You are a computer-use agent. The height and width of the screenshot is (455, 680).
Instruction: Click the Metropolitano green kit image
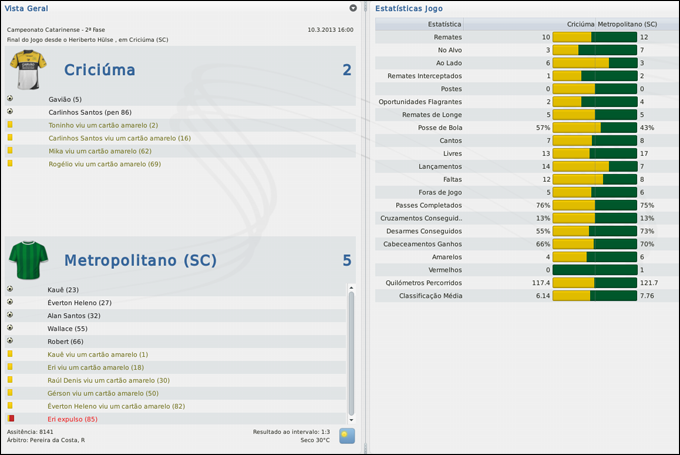29,260
